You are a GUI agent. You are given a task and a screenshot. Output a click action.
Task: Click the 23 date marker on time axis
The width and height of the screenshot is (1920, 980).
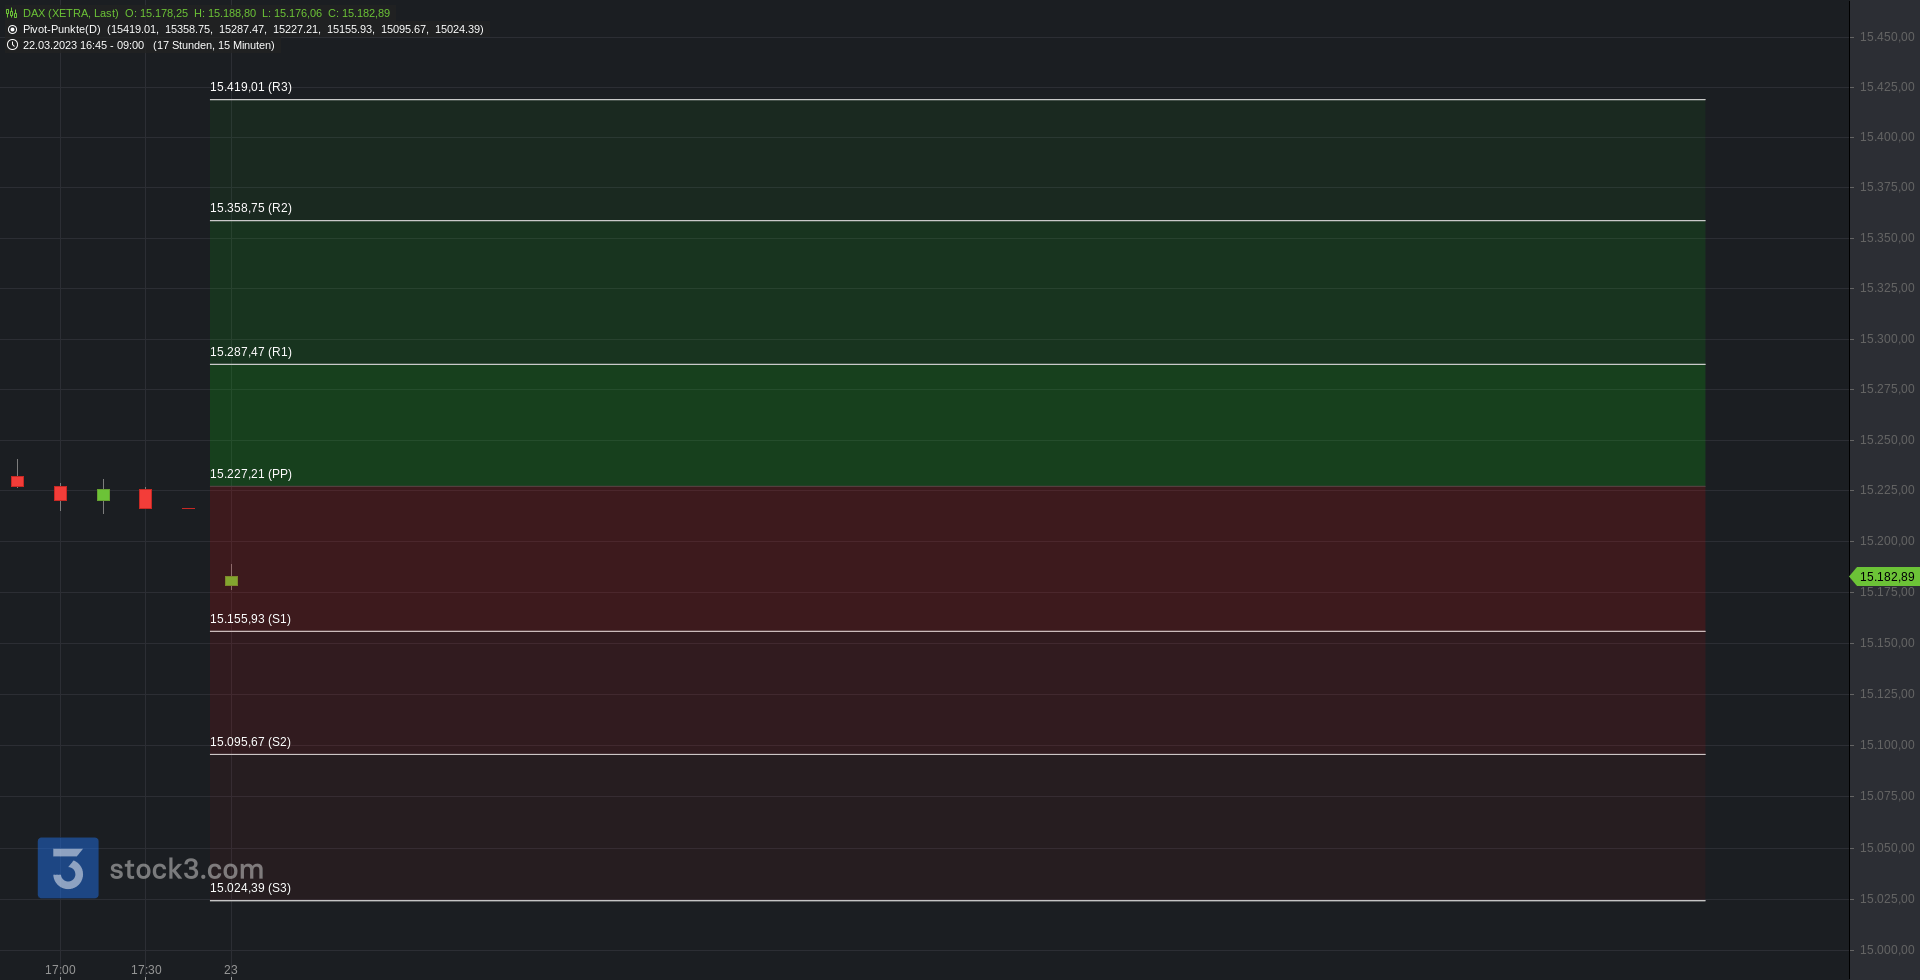(x=231, y=970)
